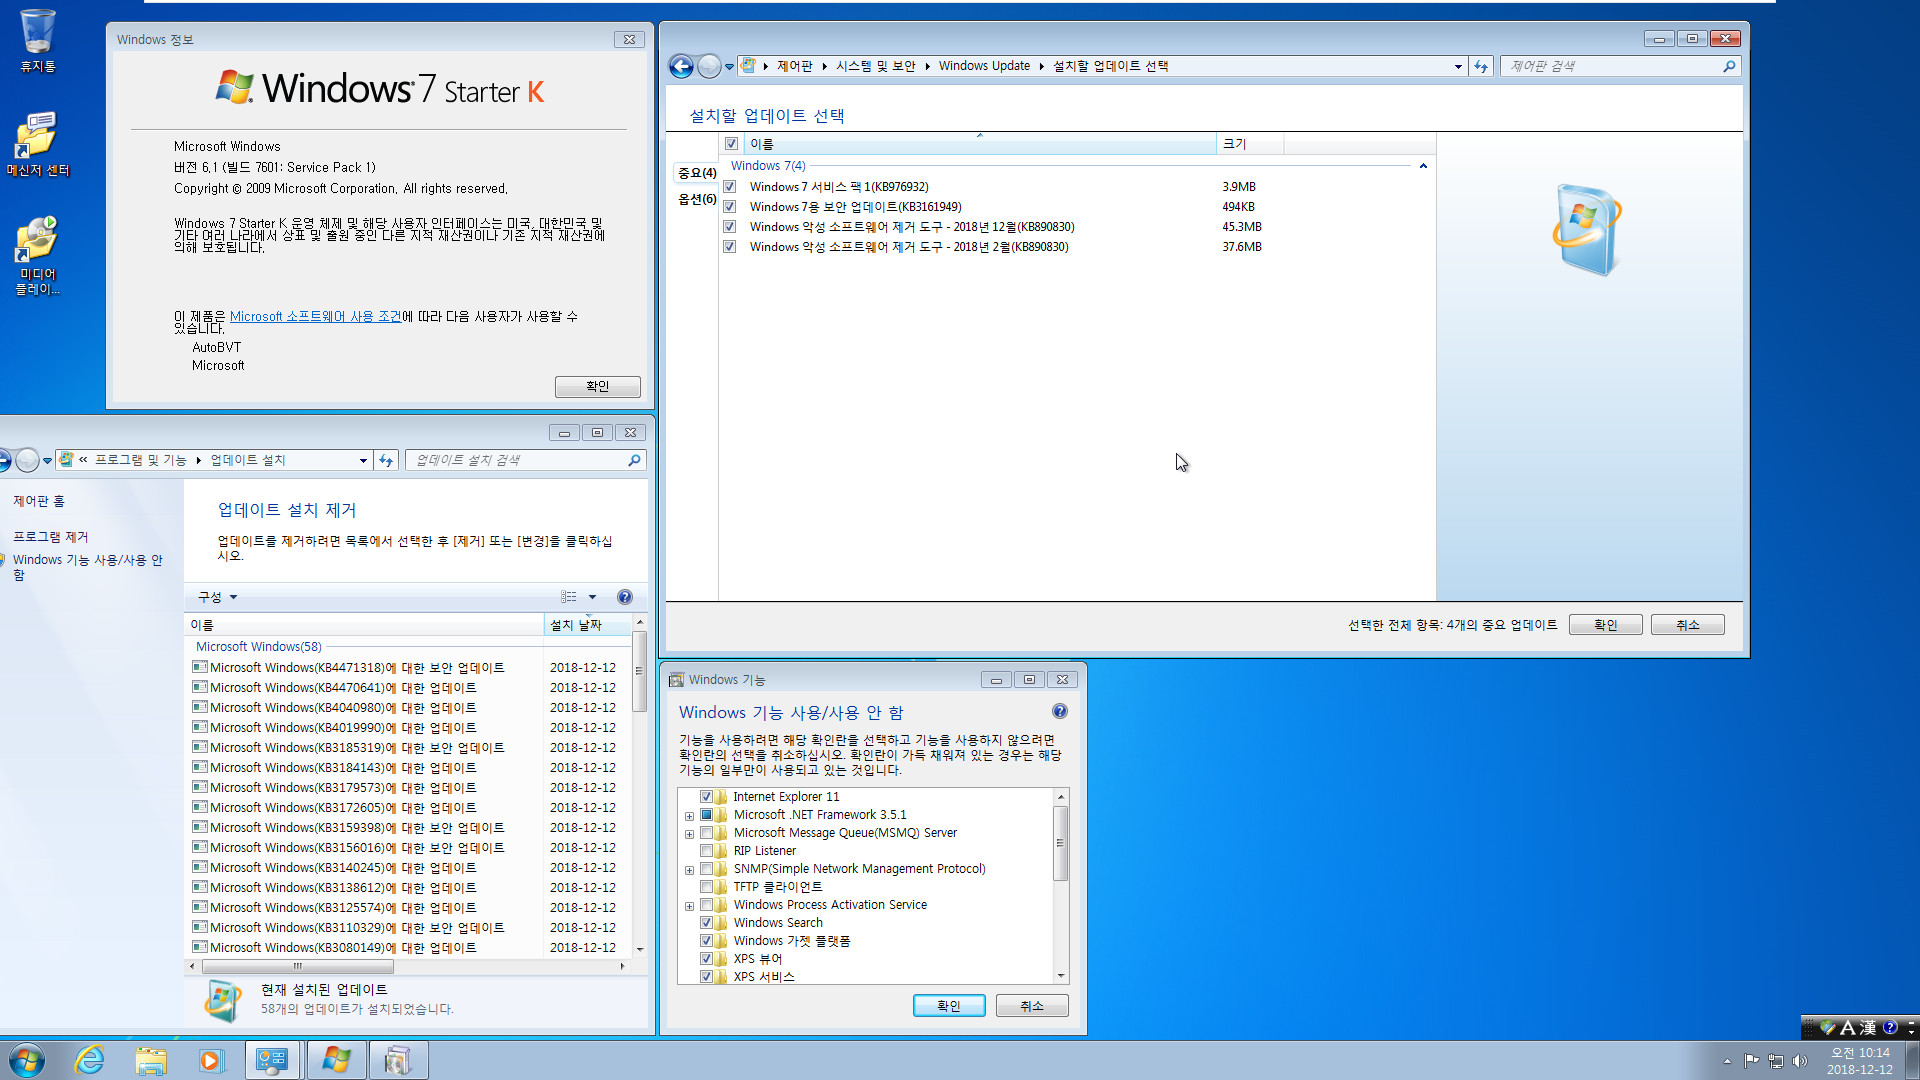
Task: Open Microsoft Software License Terms link
Action: coord(316,316)
